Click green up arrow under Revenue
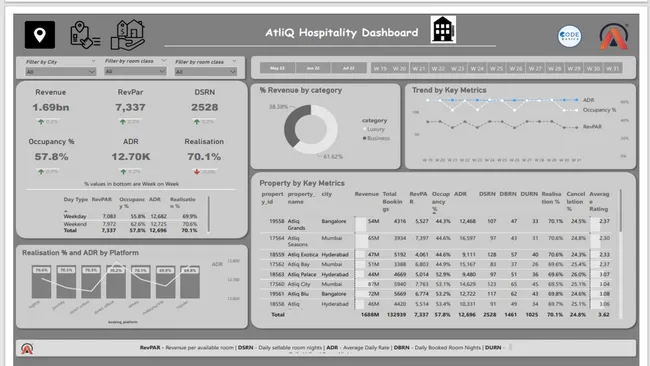The width and height of the screenshot is (650, 366). (x=41, y=122)
